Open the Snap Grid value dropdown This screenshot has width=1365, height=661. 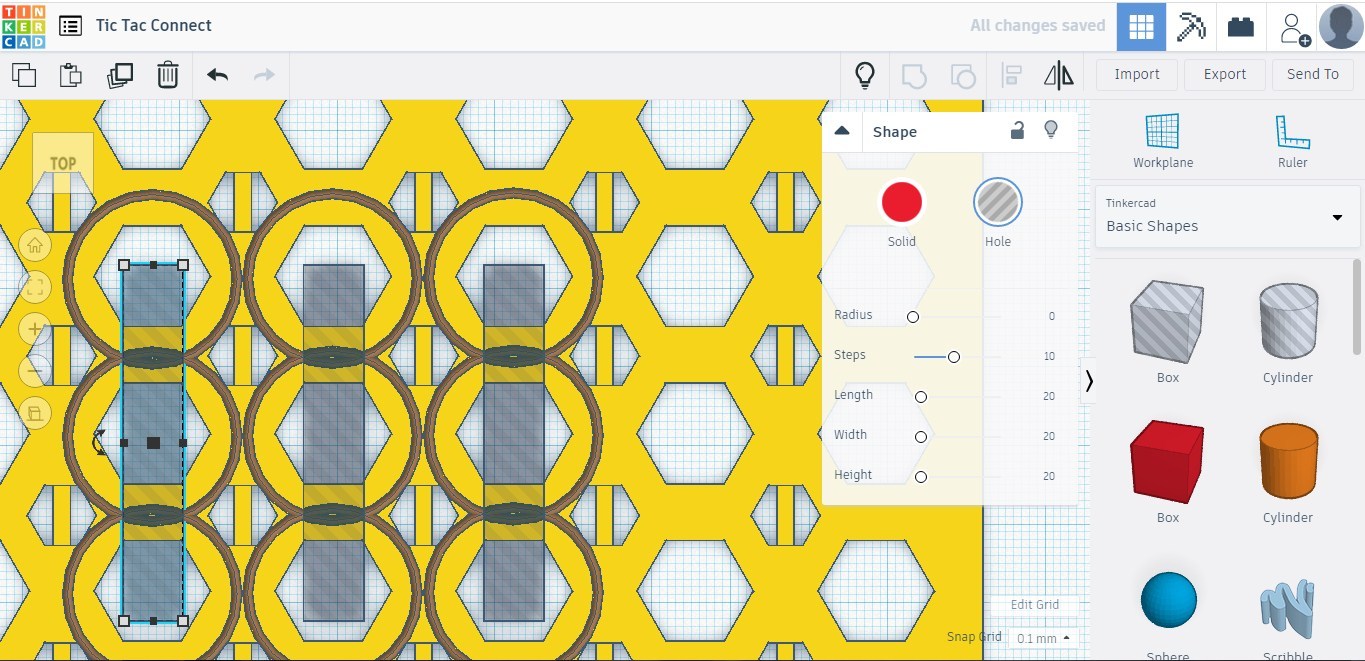pos(1042,638)
